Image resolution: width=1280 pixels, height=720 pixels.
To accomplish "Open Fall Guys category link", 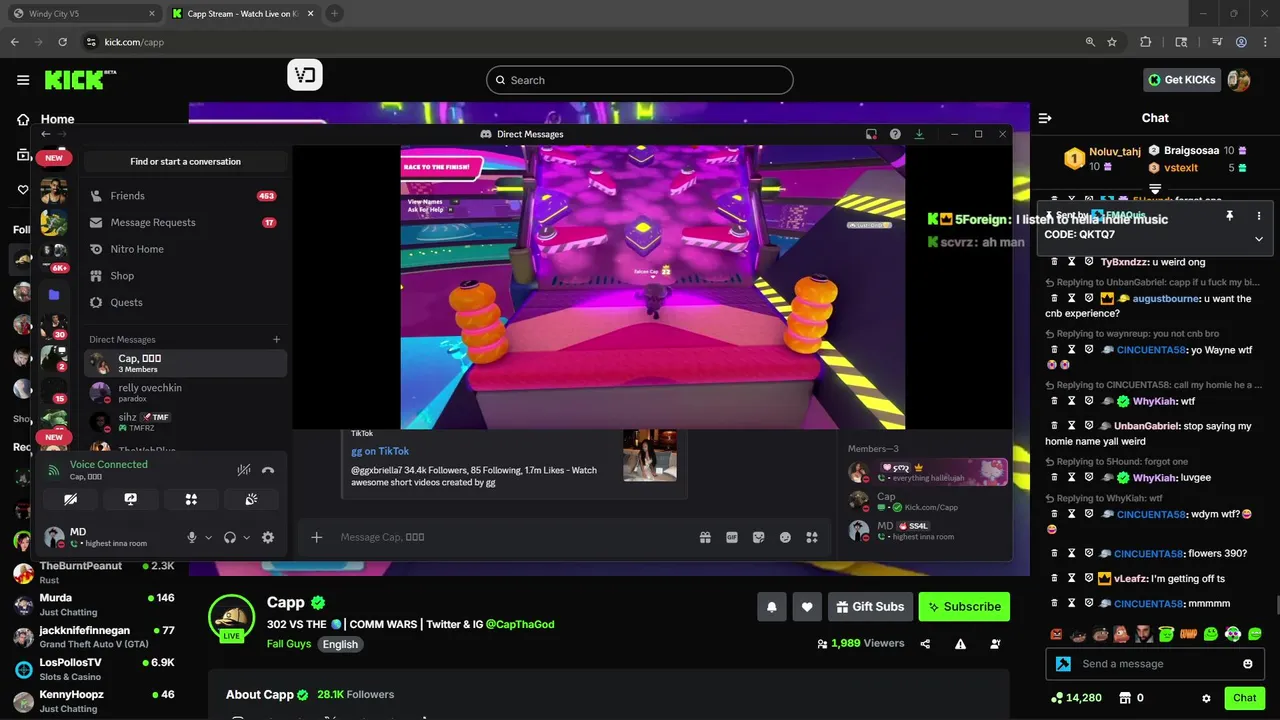I will point(289,644).
